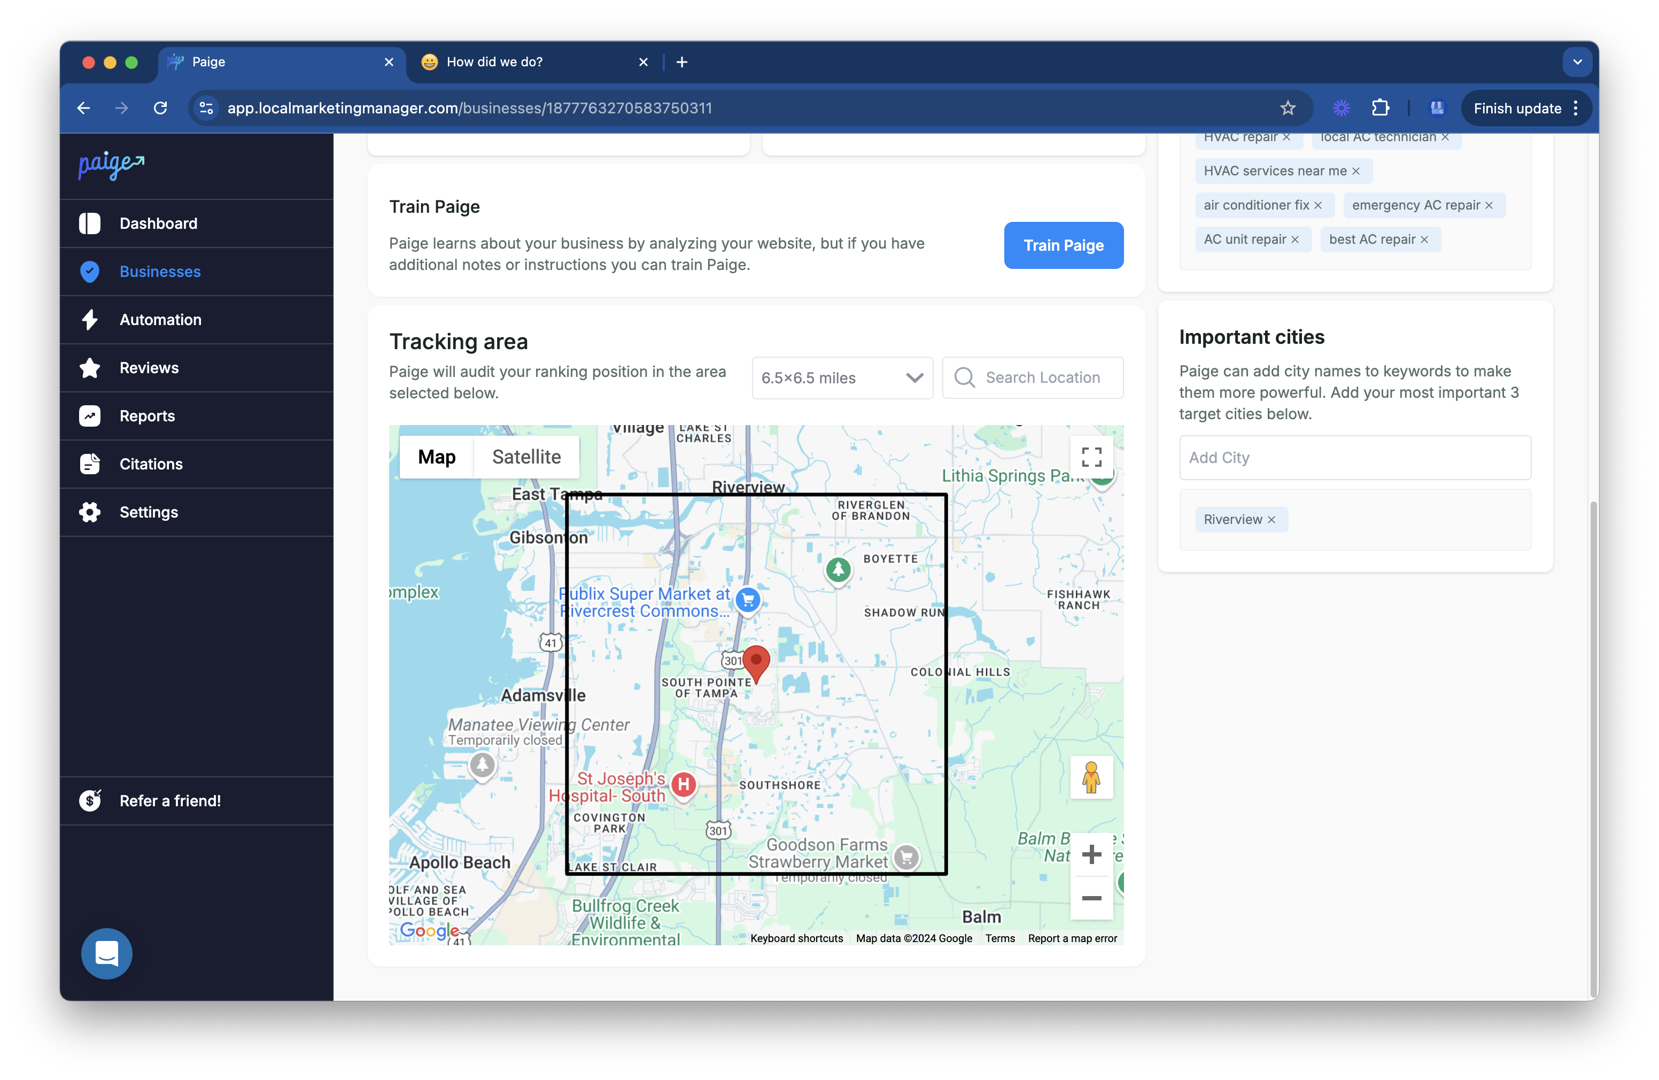Select the Map view tab
Image resolution: width=1659 pixels, height=1080 pixels.
(x=437, y=456)
